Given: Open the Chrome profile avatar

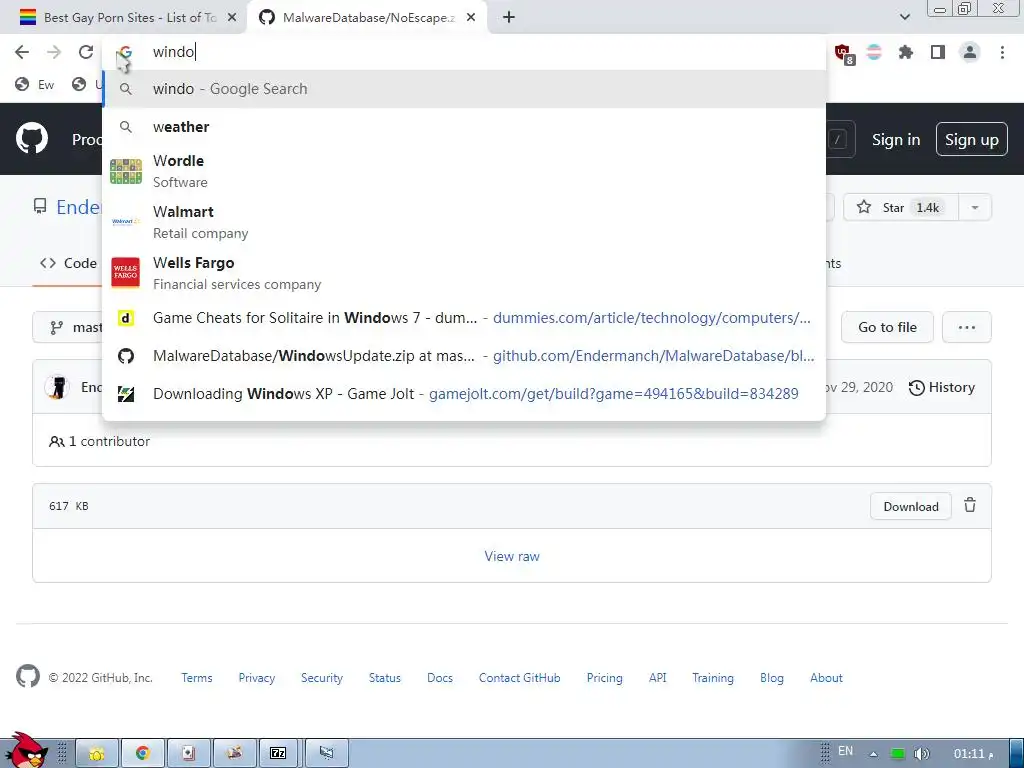Looking at the screenshot, I should tap(970, 52).
